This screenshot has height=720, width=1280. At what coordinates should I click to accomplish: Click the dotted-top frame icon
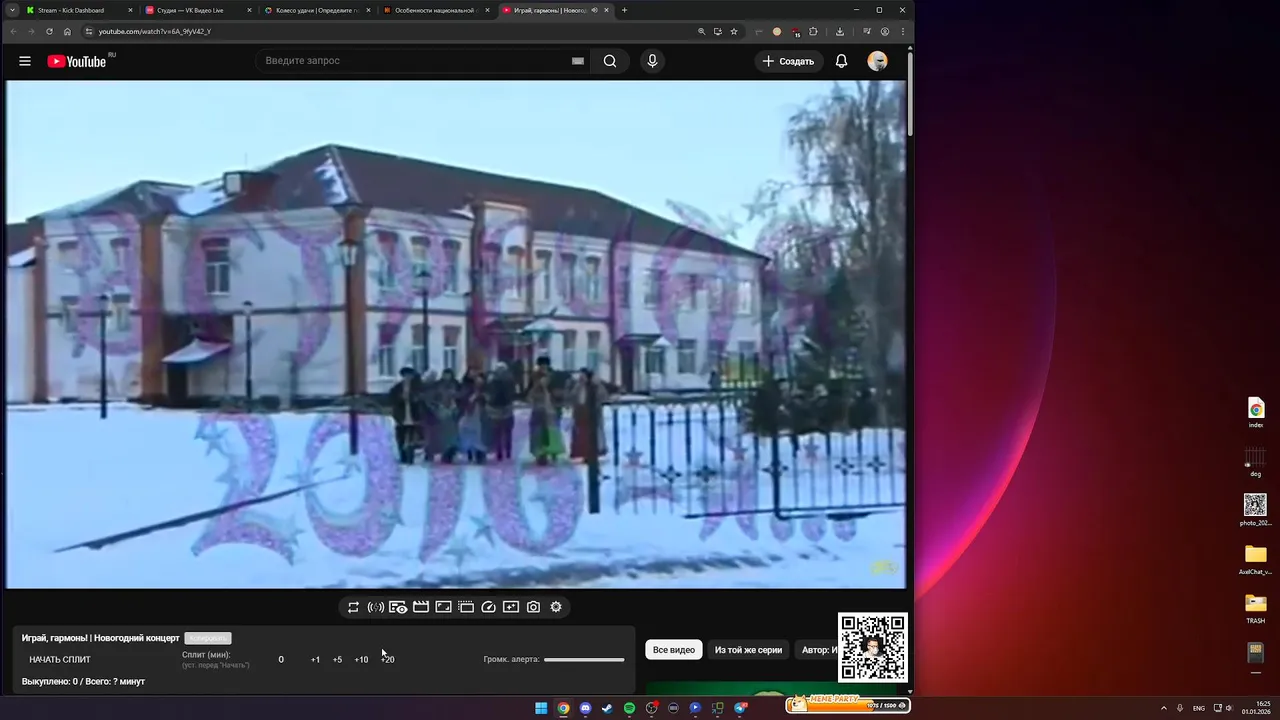pyautogui.click(x=466, y=607)
